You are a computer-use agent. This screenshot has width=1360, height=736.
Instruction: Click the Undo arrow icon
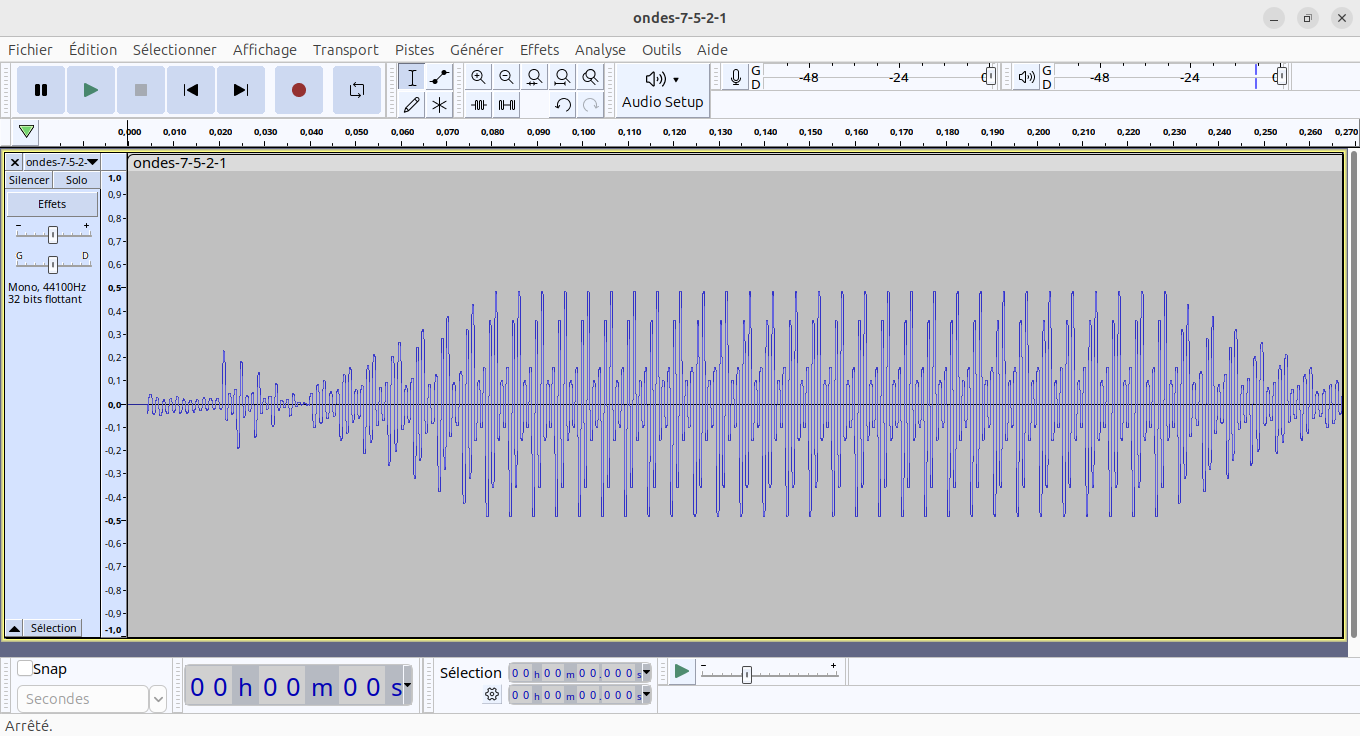pos(563,104)
